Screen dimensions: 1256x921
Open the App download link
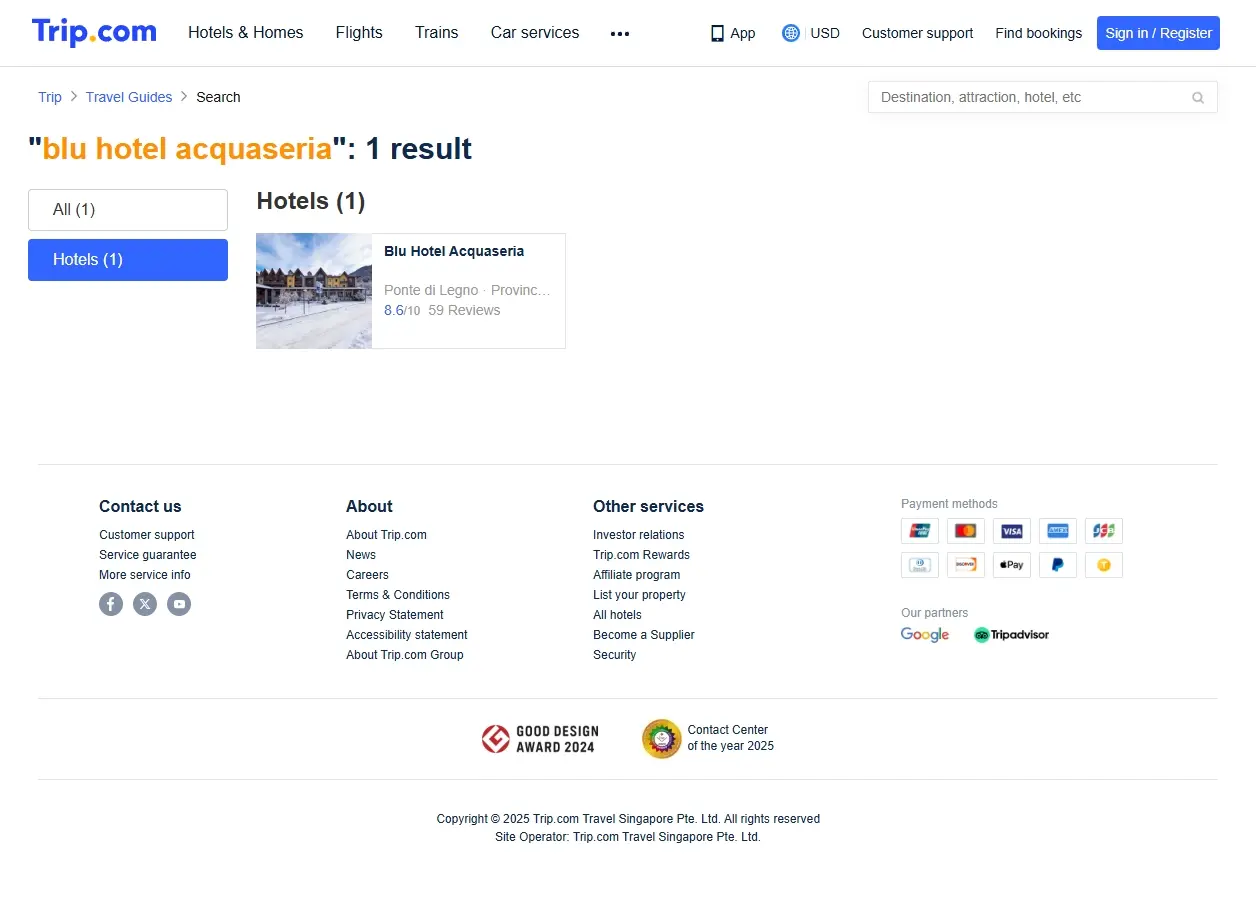[733, 33]
